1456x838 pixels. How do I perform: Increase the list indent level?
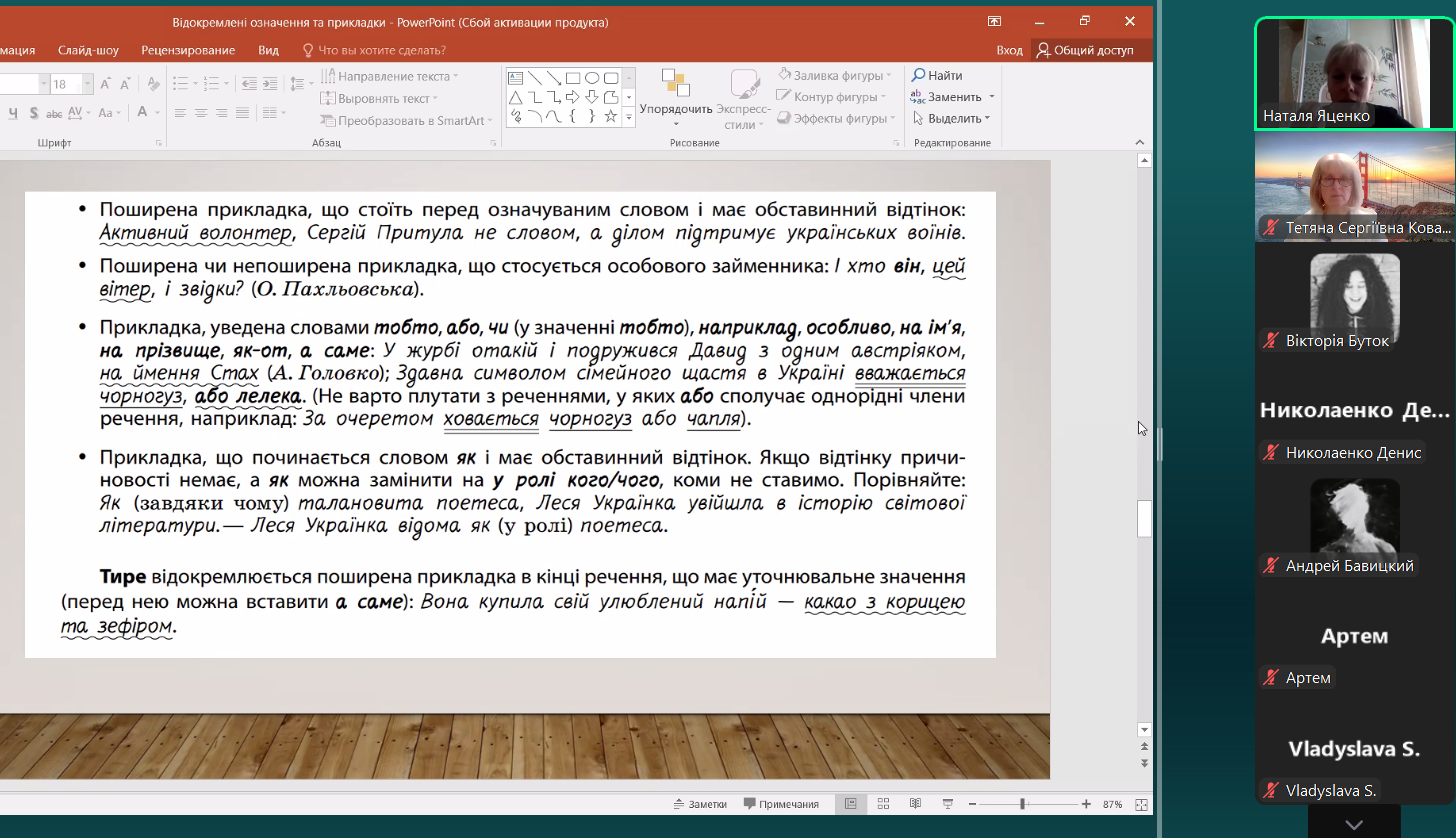(272, 84)
